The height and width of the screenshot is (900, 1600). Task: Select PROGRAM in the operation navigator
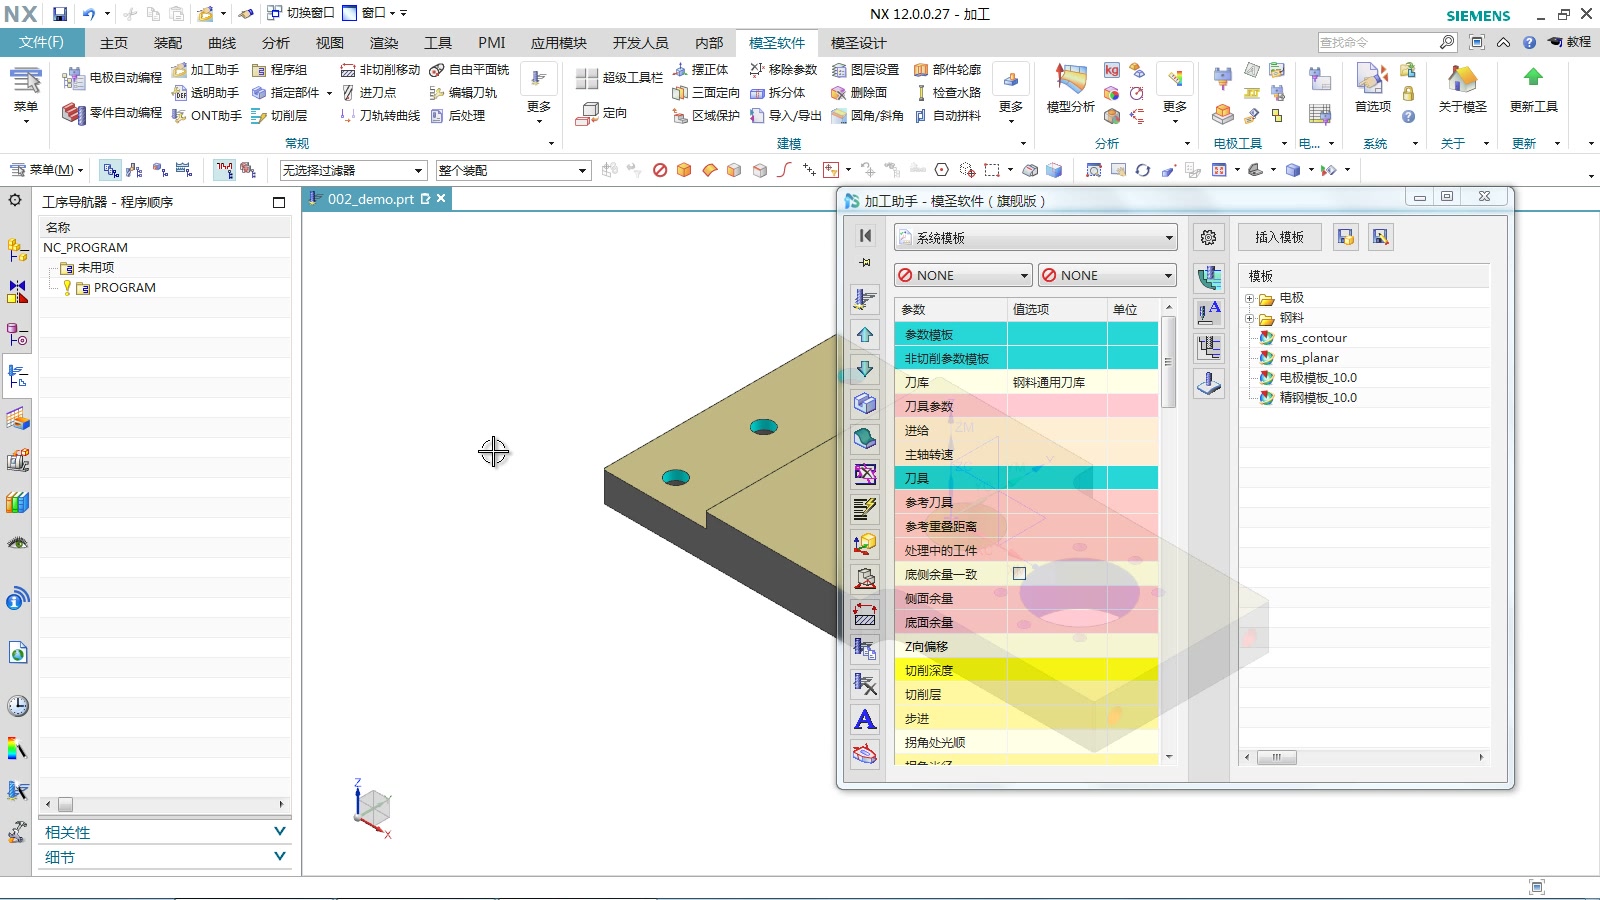pos(124,288)
